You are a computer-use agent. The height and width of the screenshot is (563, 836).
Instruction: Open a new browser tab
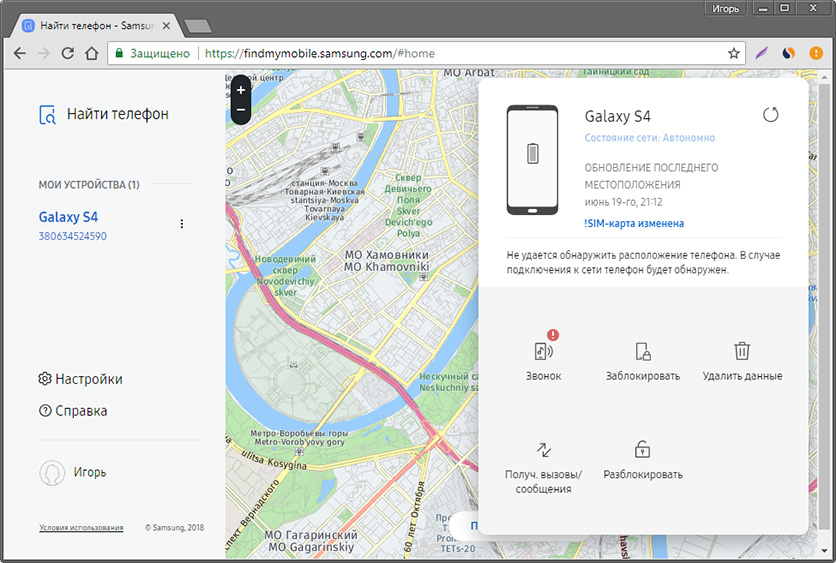click(197, 26)
